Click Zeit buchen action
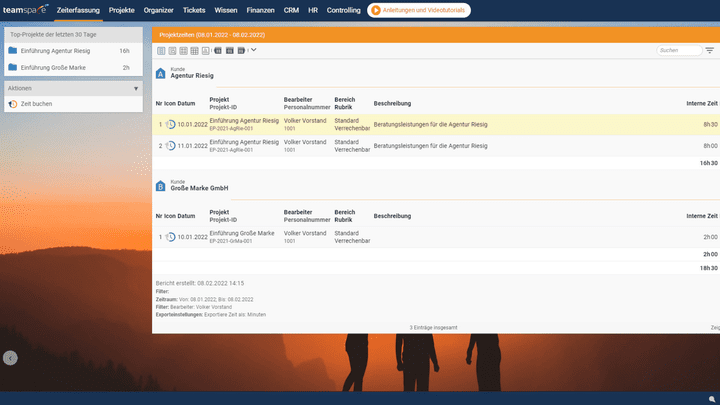Image resolution: width=720 pixels, height=405 pixels. [x=37, y=104]
